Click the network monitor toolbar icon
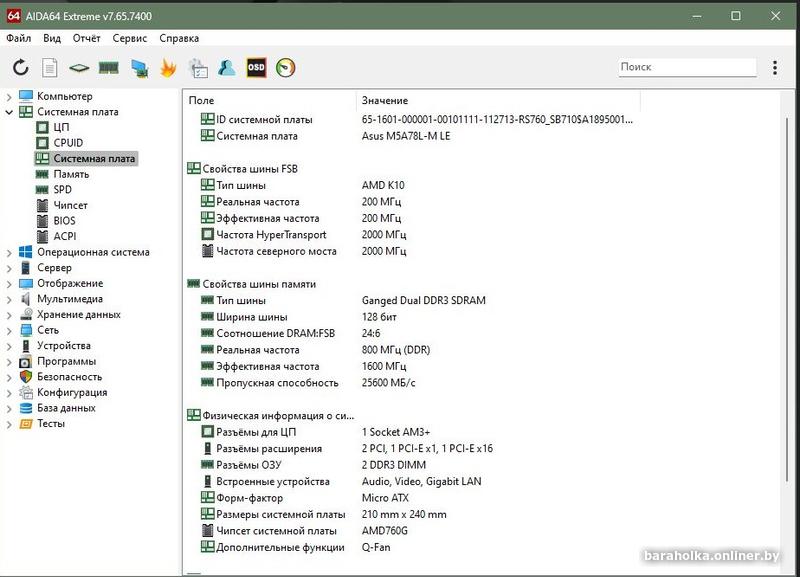 pos(139,68)
